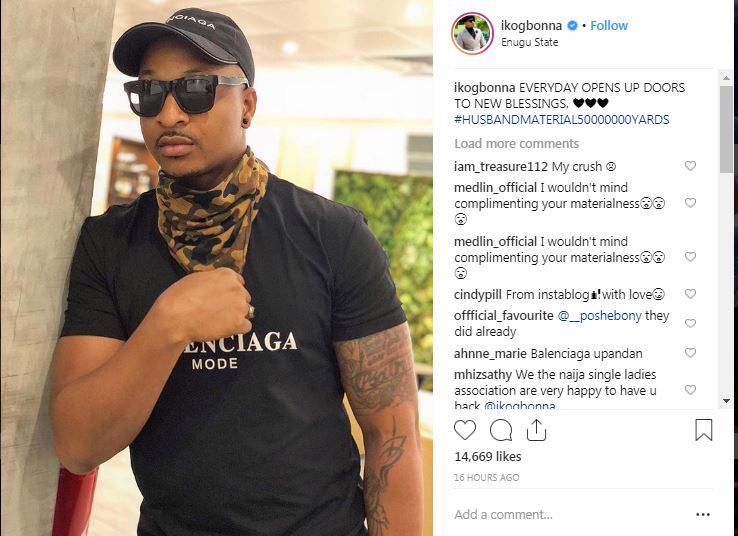The height and width of the screenshot is (536, 738).
Task: Follow the ikogbonna account
Action: [609, 25]
